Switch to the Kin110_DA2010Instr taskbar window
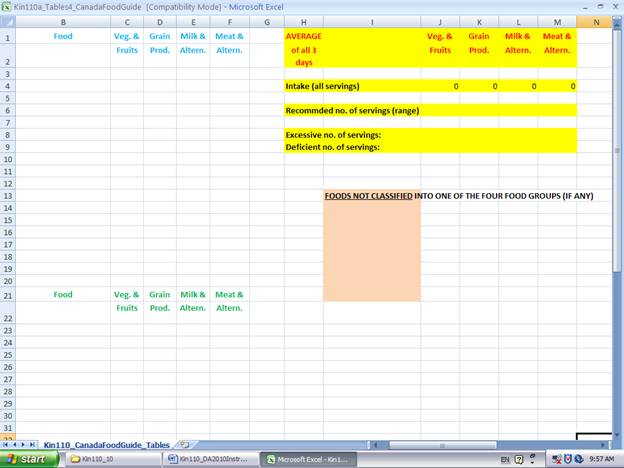 210,459
